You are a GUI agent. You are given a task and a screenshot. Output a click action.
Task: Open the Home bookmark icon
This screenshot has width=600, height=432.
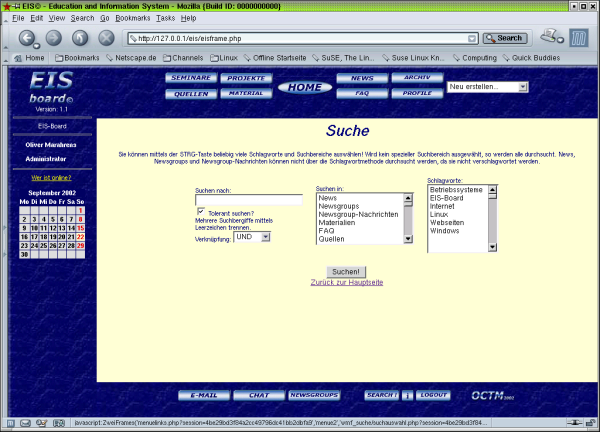click(x=27, y=58)
